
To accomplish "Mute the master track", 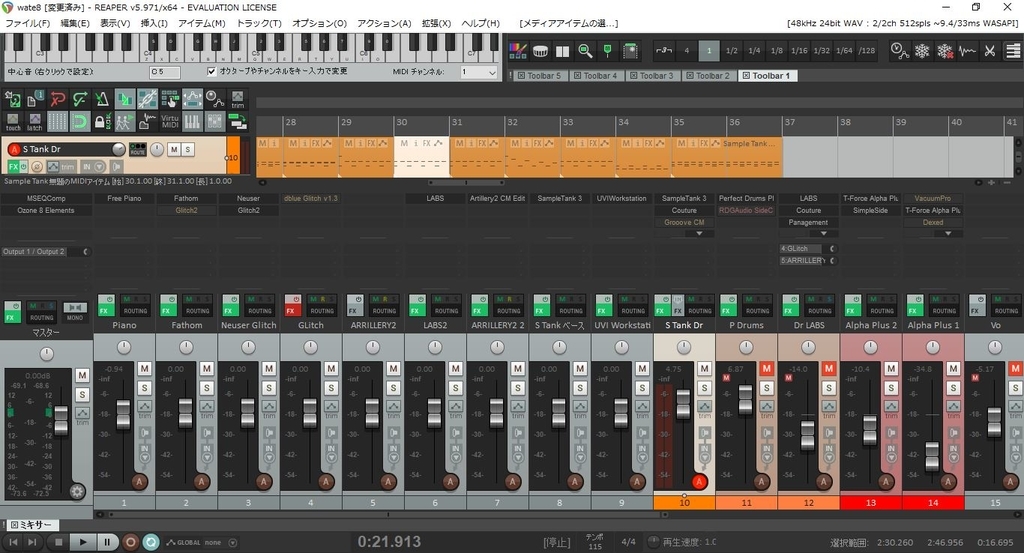I will (x=82, y=375).
